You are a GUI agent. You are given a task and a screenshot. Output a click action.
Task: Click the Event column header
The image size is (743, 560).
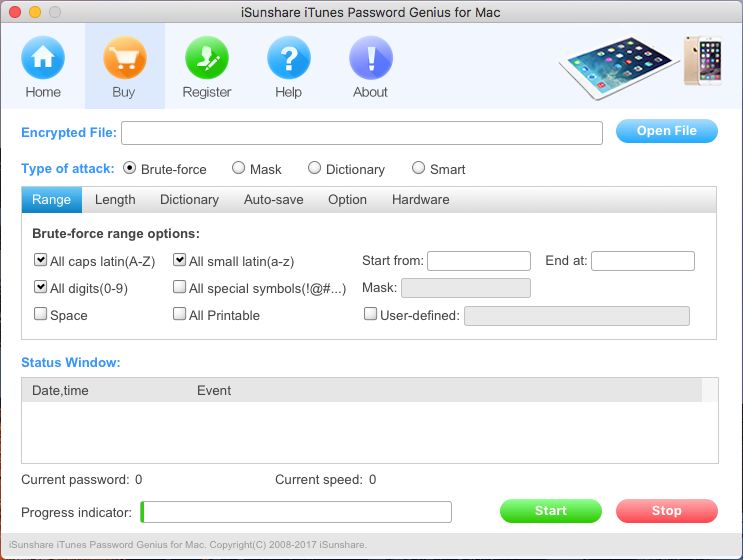click(214, 390)
